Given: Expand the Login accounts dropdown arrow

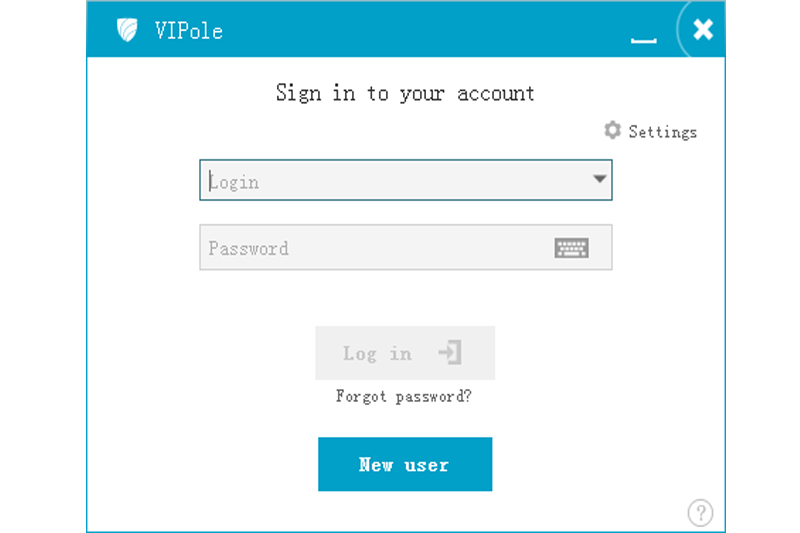Looking at the screenshot, I should point(599,180).
